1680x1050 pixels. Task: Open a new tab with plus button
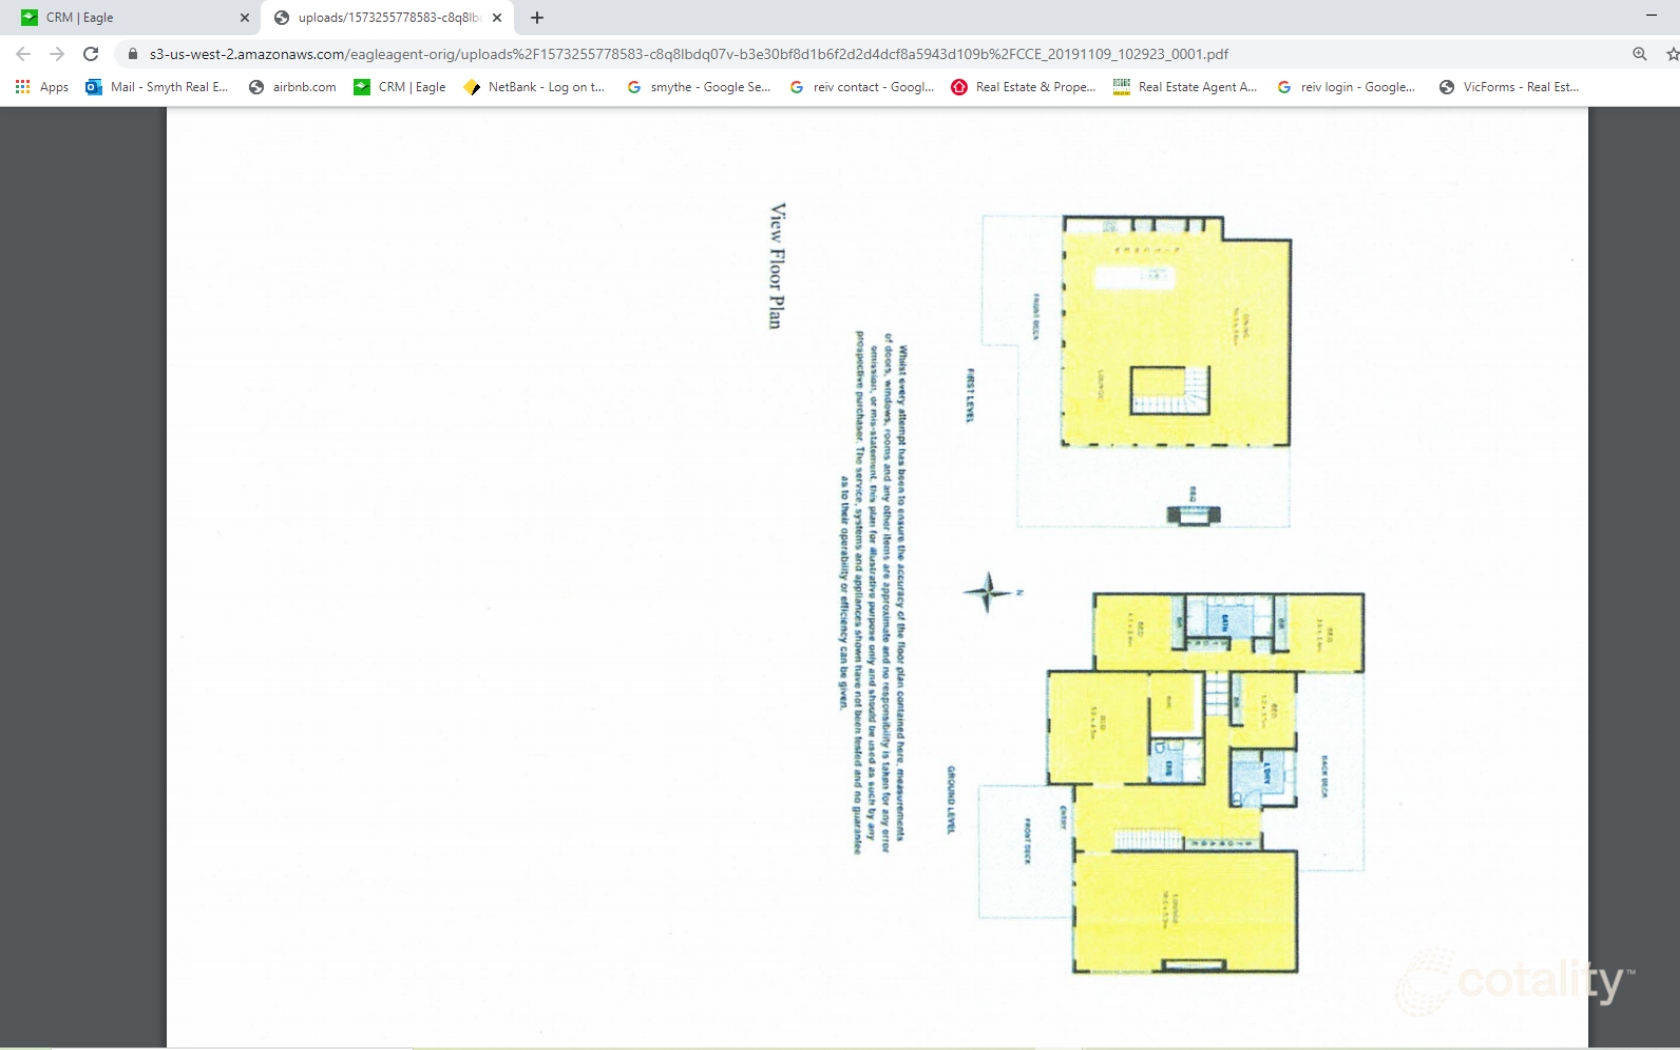coord(537,17)
